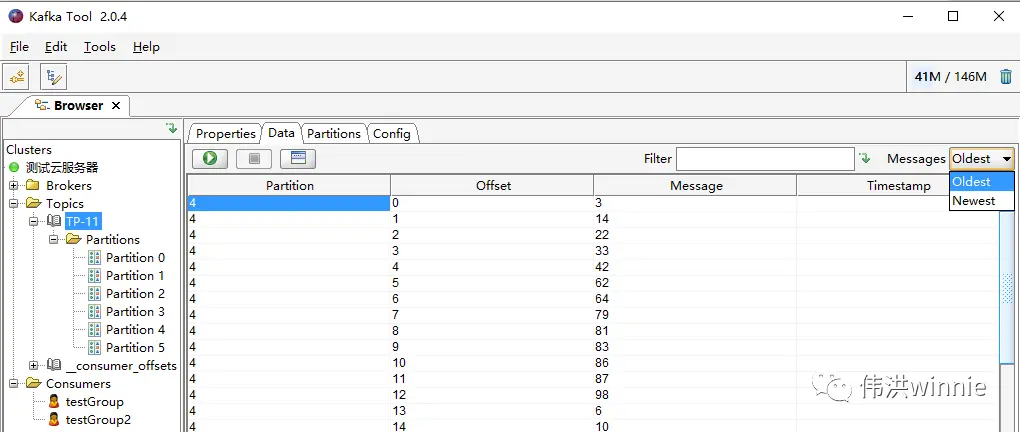Choose Newest from Messages dropdown list
Viewport: 1020px width, 432px height.
click(x=981, y=201)
